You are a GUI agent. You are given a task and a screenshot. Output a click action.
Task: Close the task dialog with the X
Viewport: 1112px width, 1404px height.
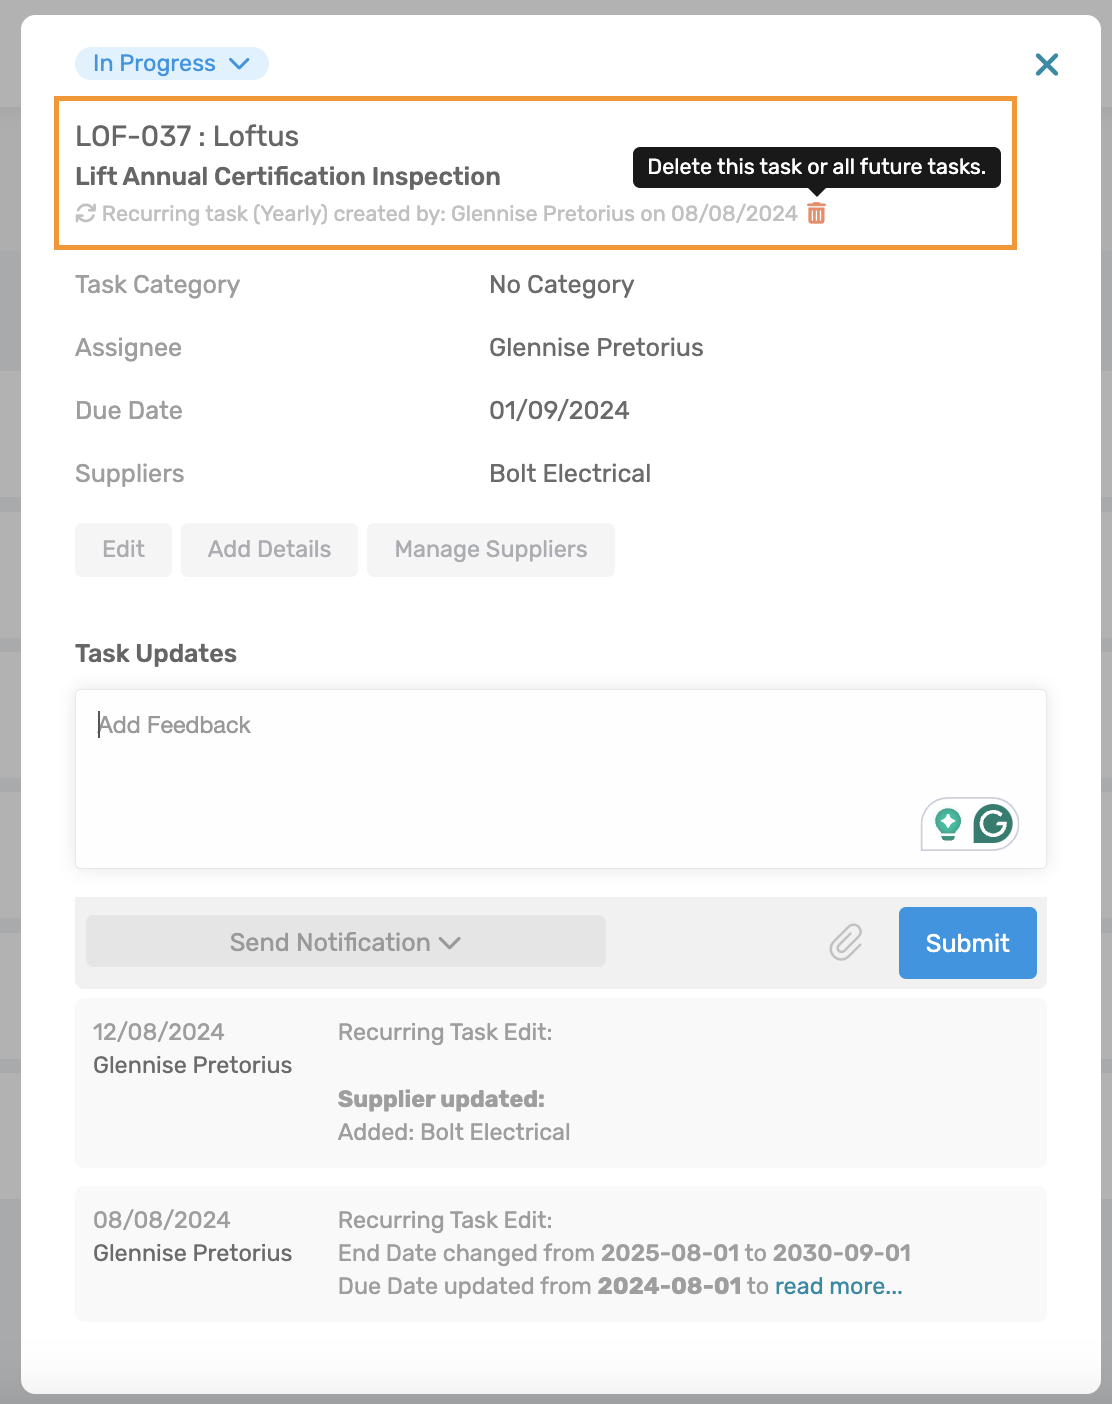[x=1047, y=65]
